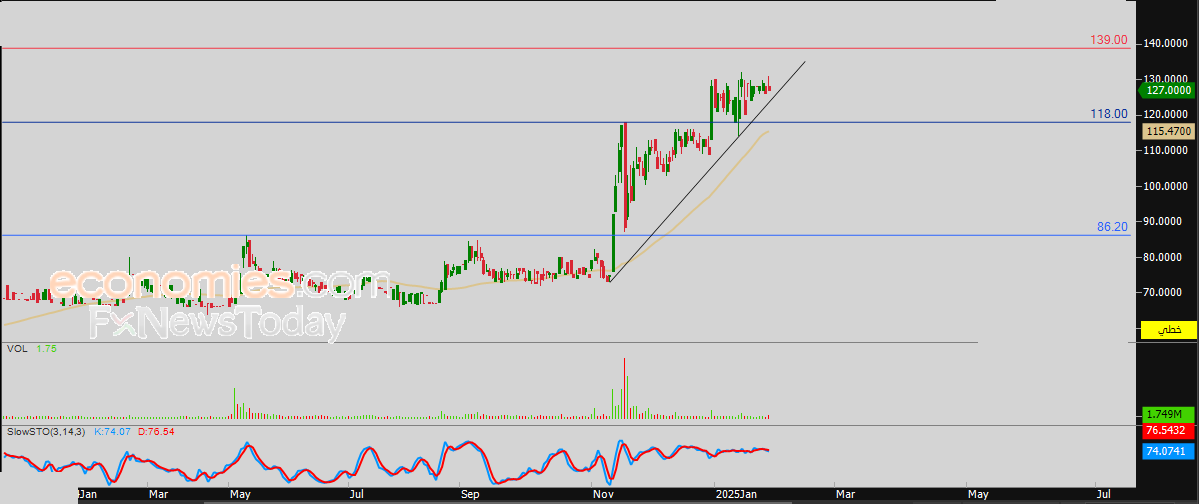
Task: Click the blue 86.20 support level label
Action: tap(1111, 227)
